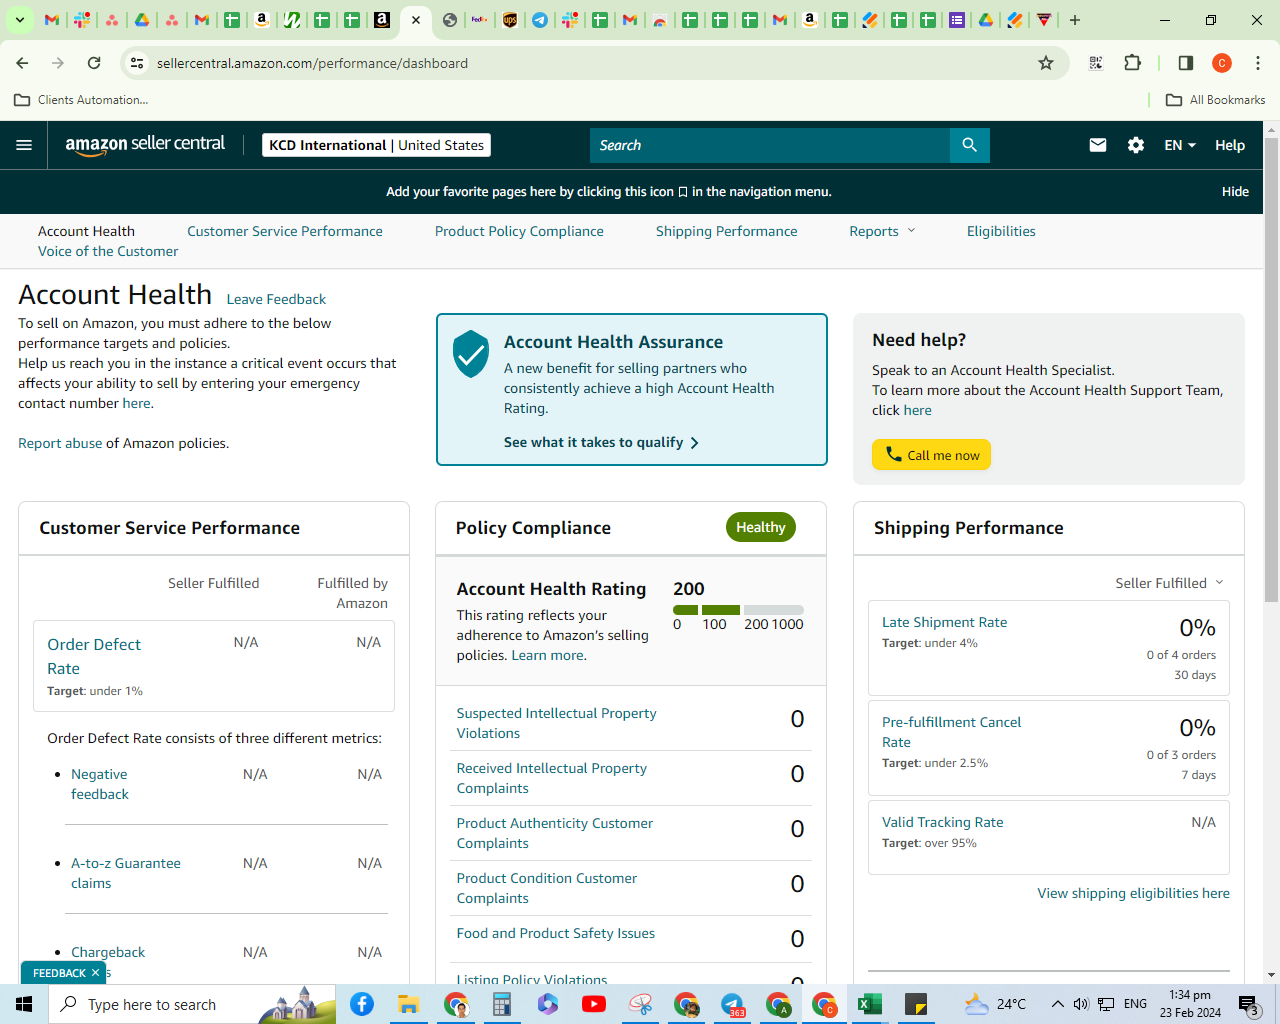Open the Seller Fulfilled shipping dropdown
Viewport: 1280px width, 1024px height.
pyautogui.click(x=1170, y=583)
